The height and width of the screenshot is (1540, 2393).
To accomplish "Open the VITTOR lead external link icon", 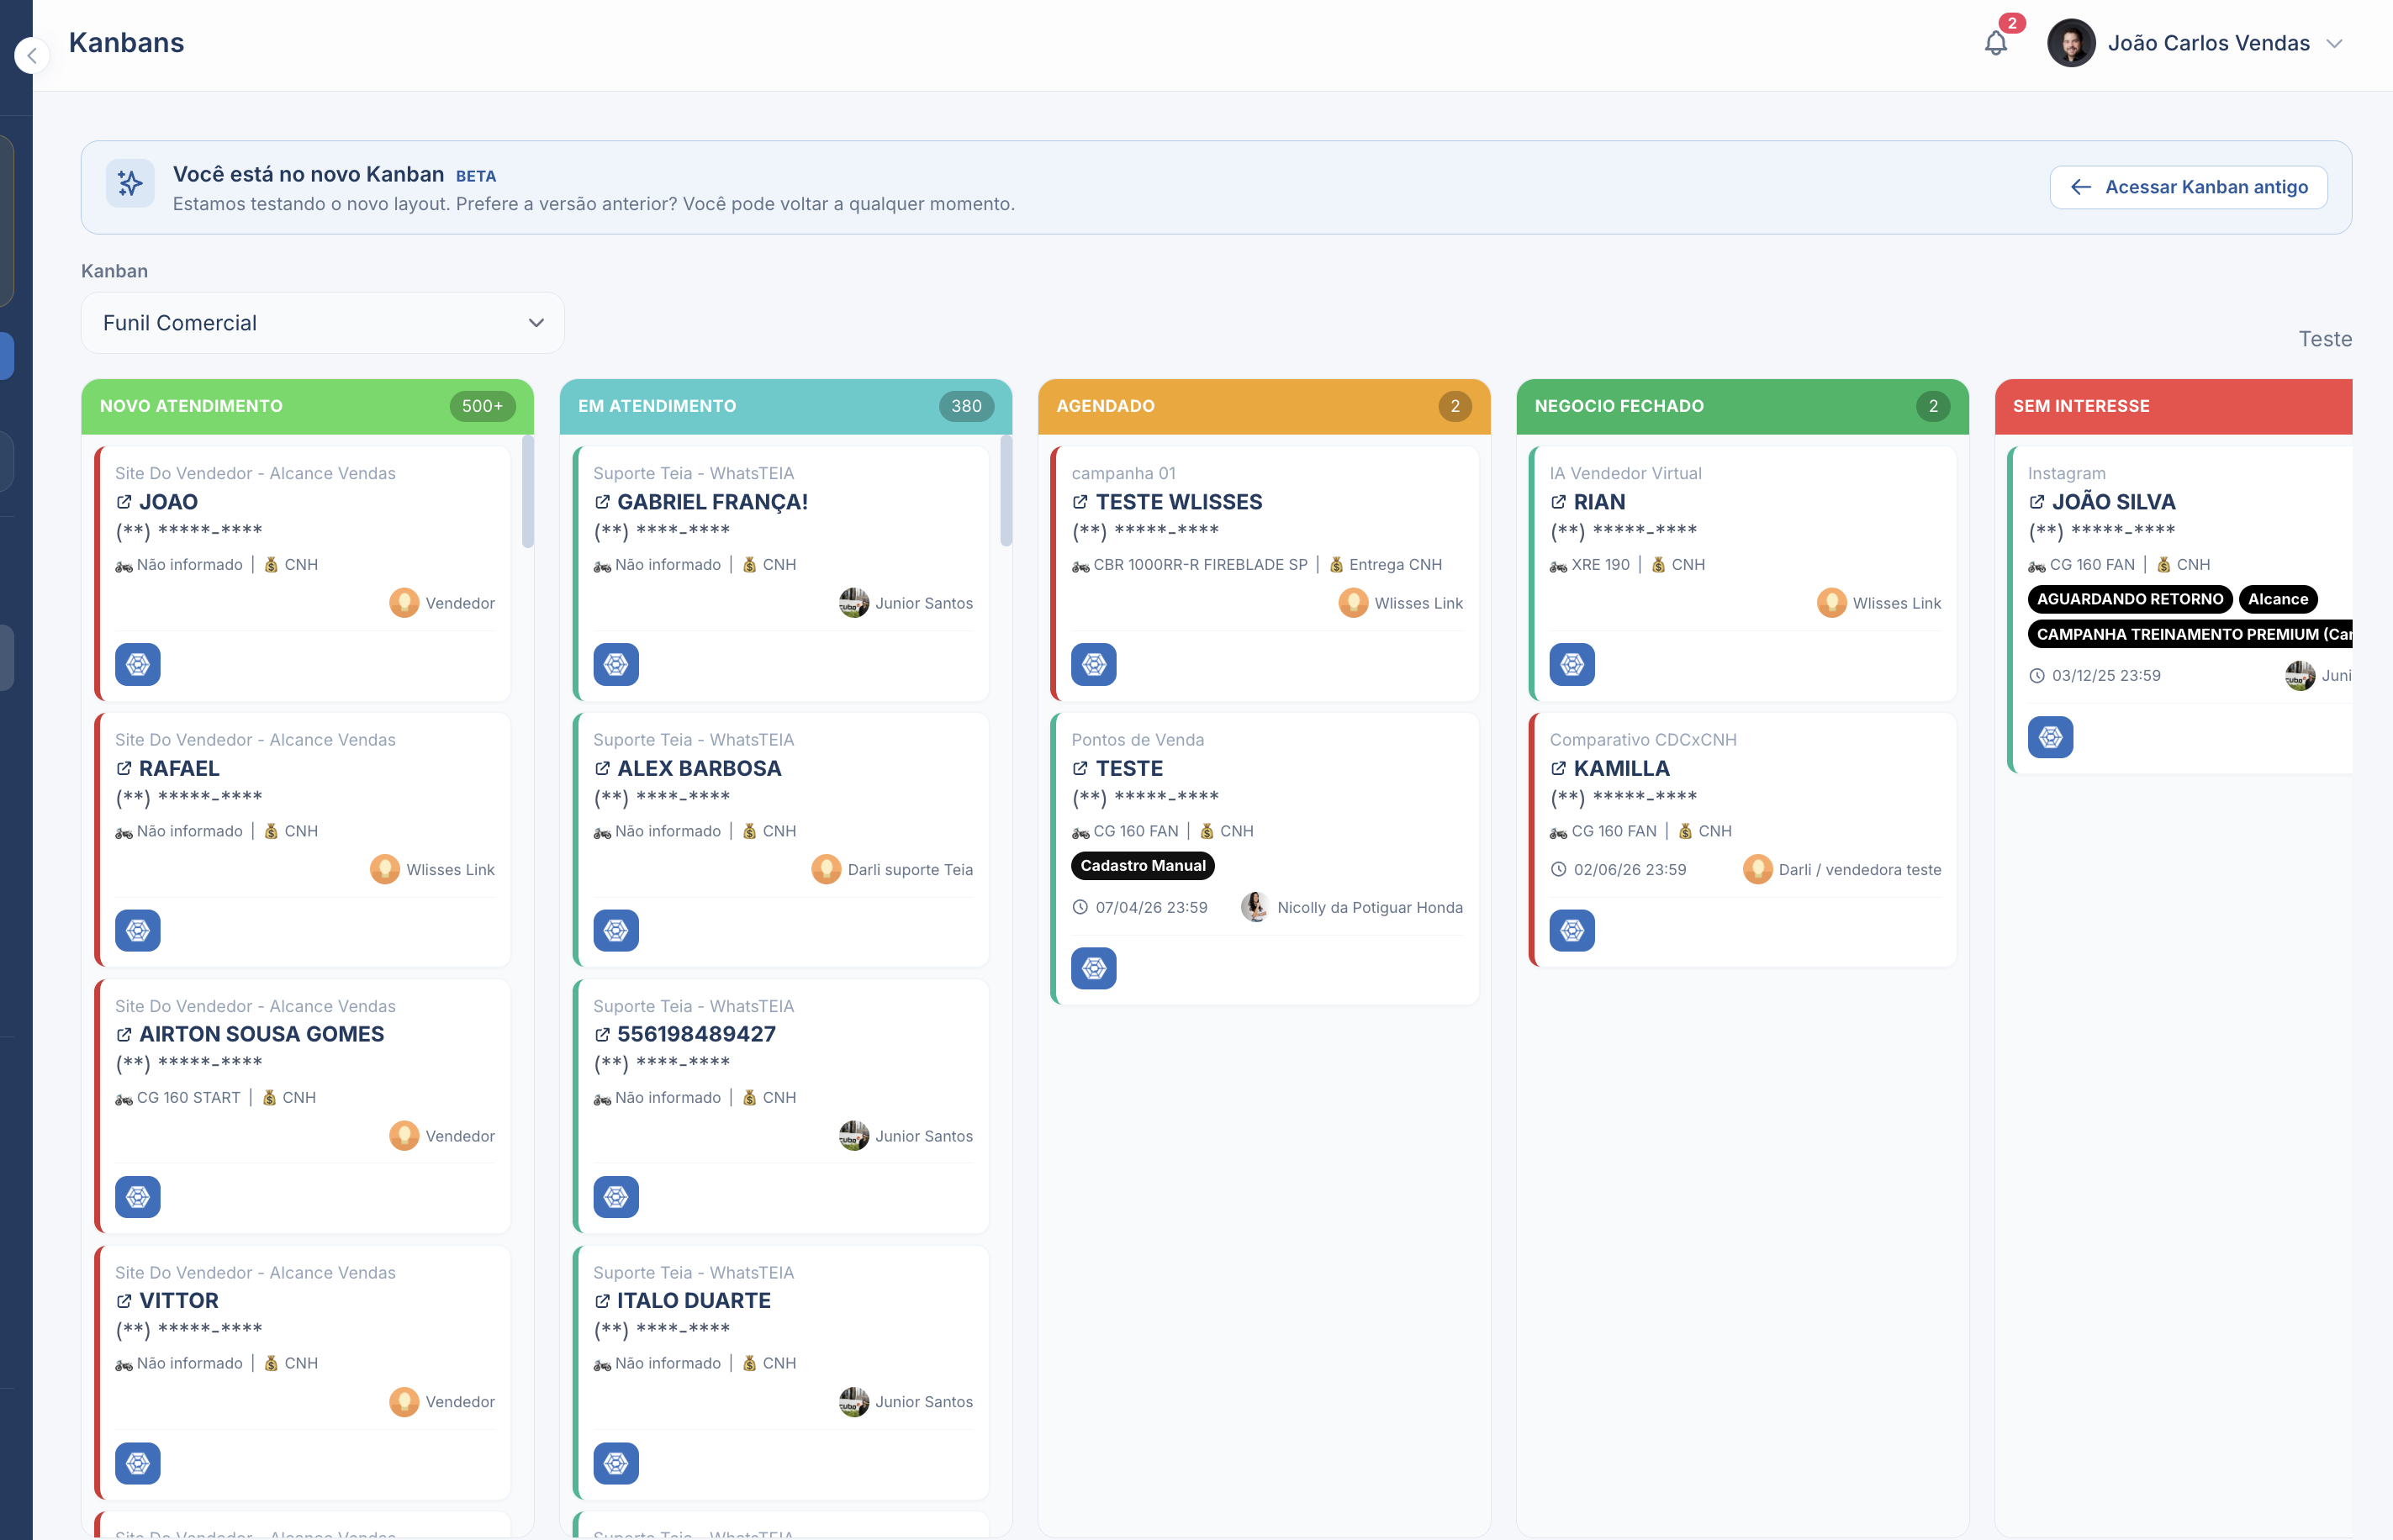I will tap(124, 1300).
